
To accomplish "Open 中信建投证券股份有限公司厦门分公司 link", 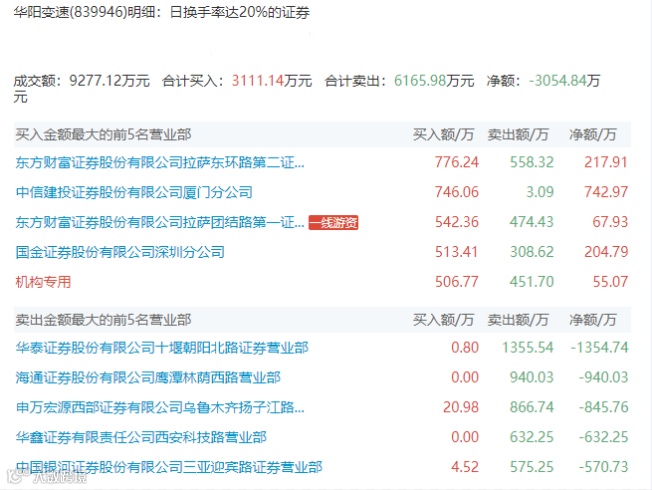I will point(134,192).
